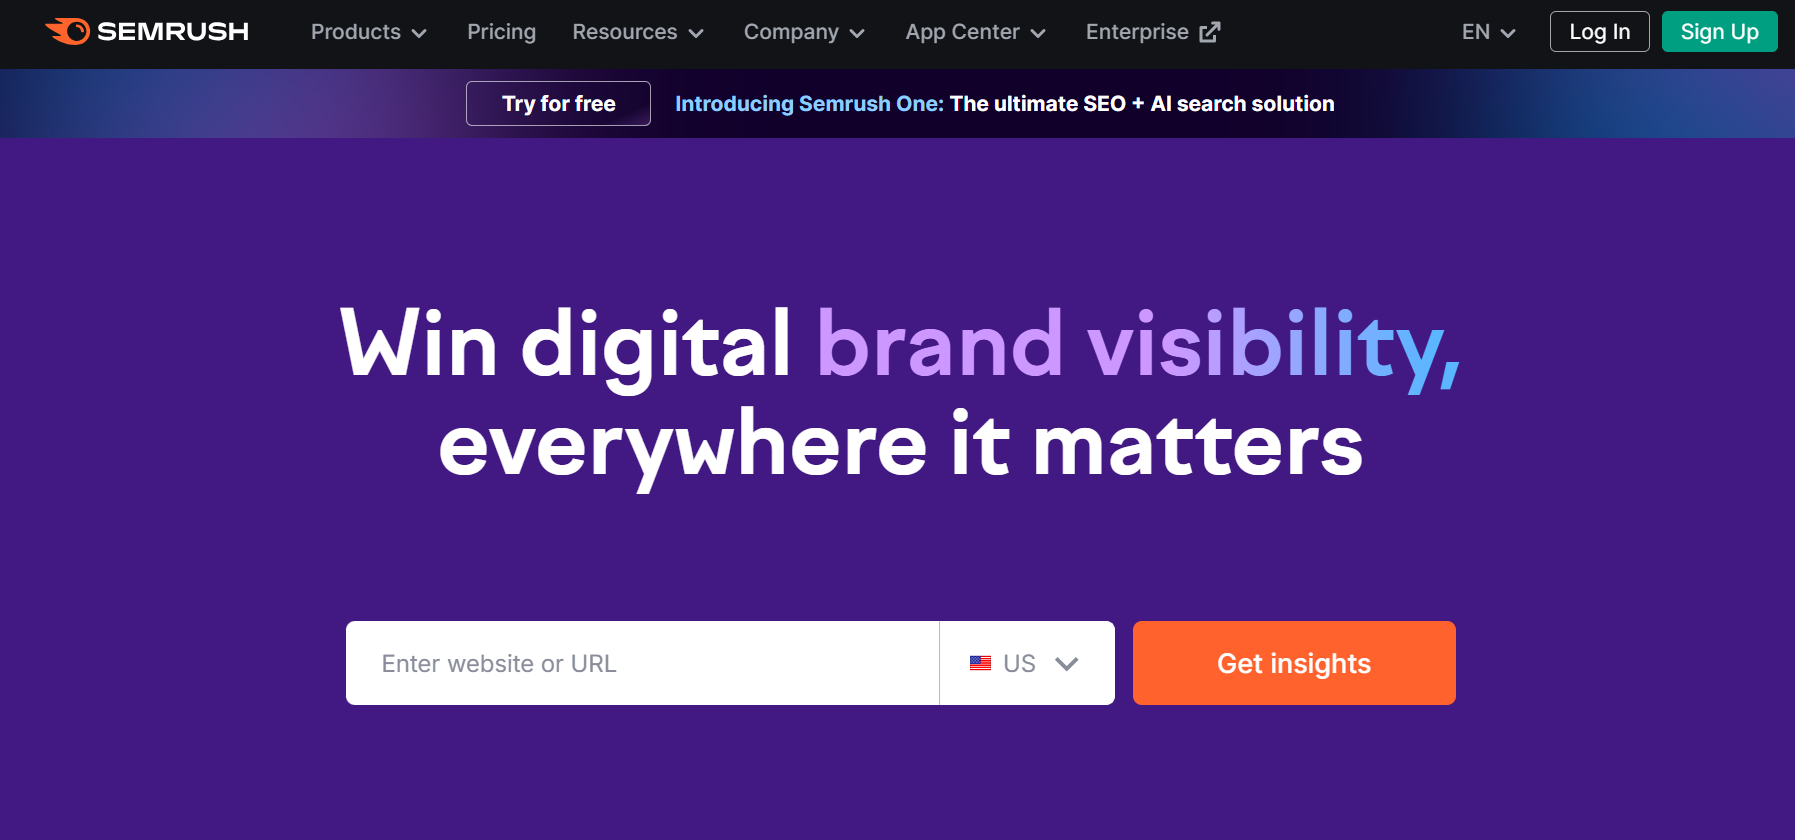Screen dimensions: 1795x840
Task: Click the Try for free button
Action: click(558, 103)
